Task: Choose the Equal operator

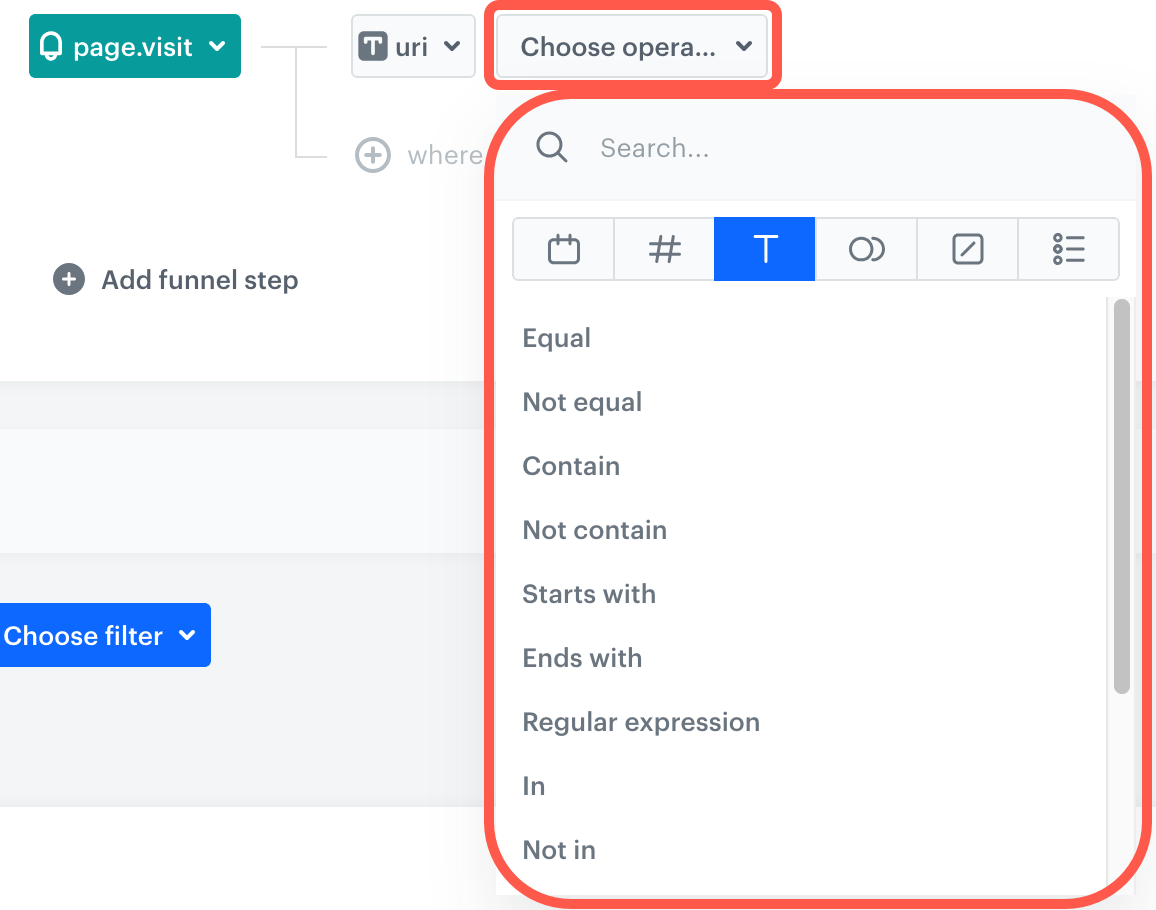Action: [x=557, y=338]
